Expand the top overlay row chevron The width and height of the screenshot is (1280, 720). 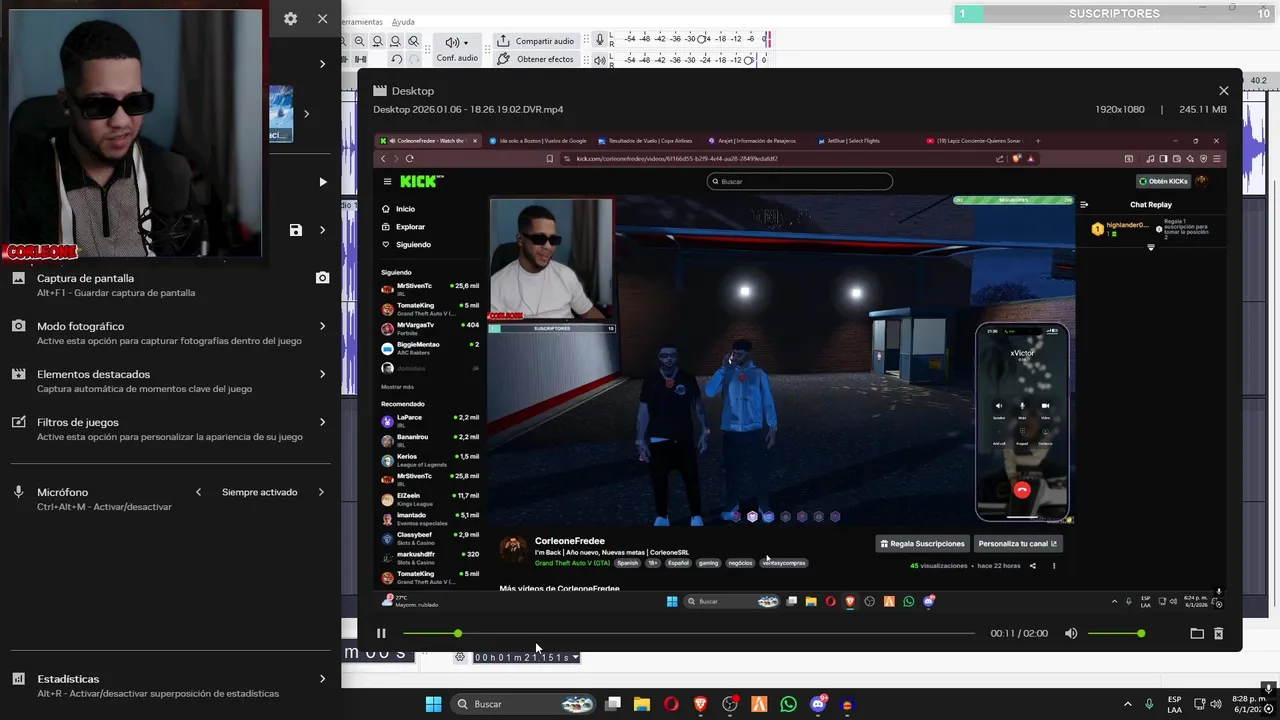pos(322,64)
